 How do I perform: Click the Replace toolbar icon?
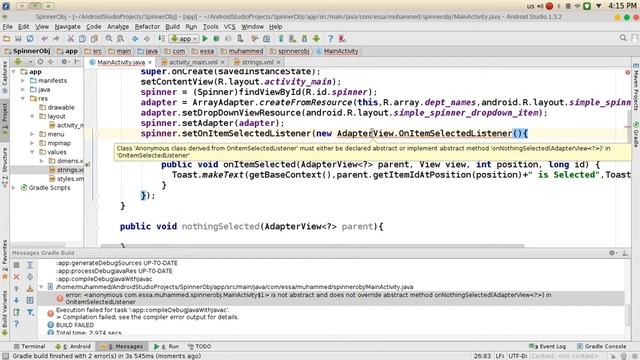pyautogui.click(x=120, y=39)
